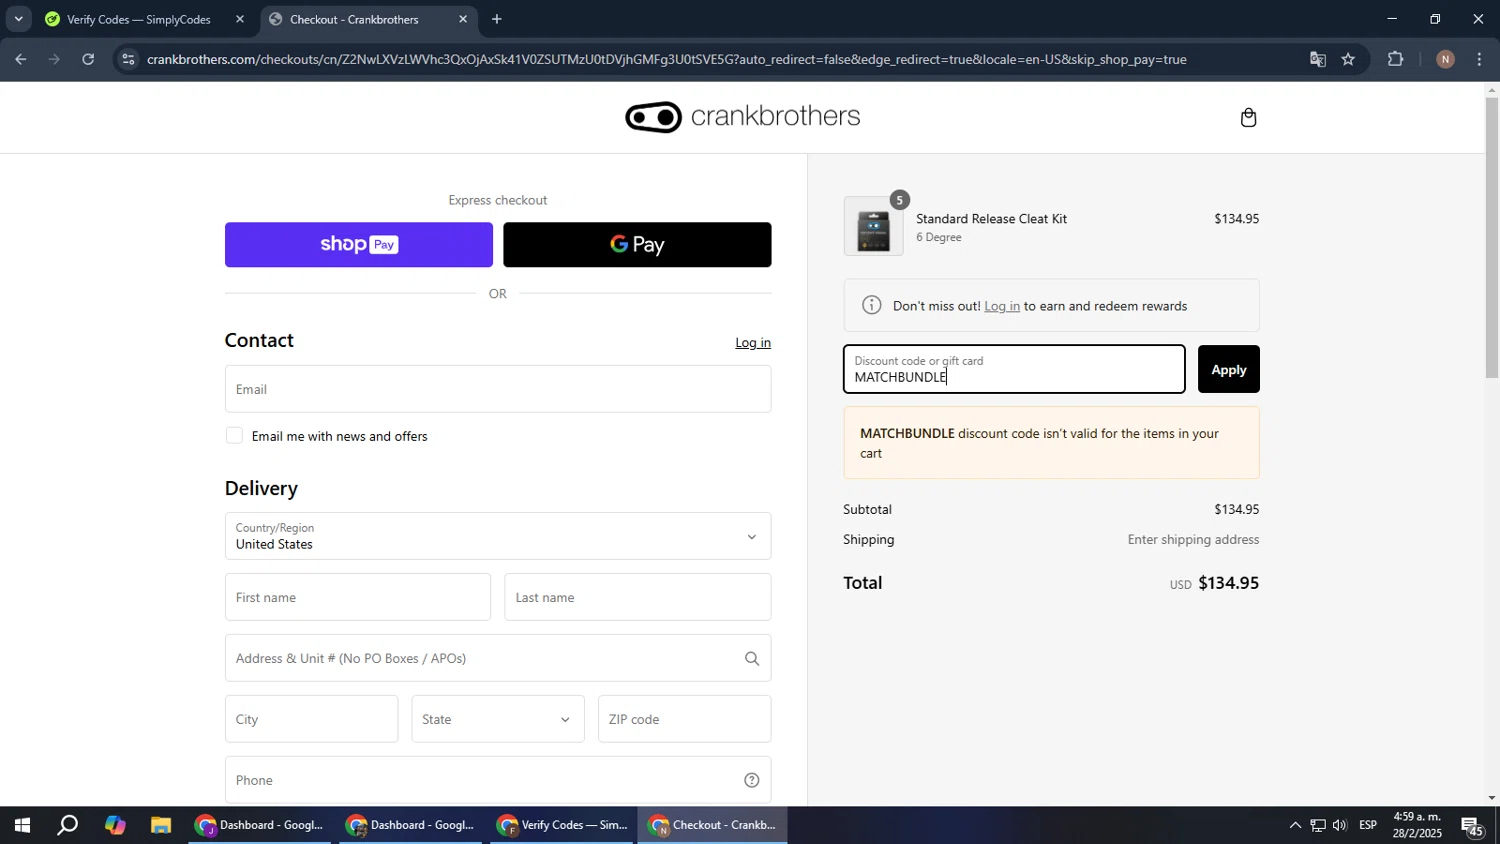1500x844 pixels.
Task: Click the Standard Release Cleat Kit title
Action: tap(991, 219)
